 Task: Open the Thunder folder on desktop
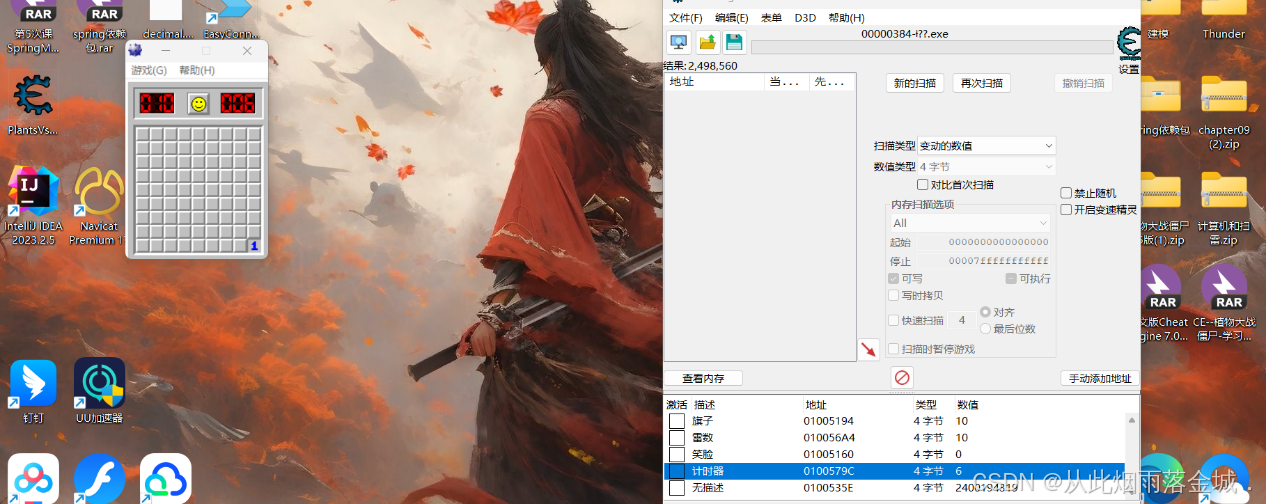1223,20
